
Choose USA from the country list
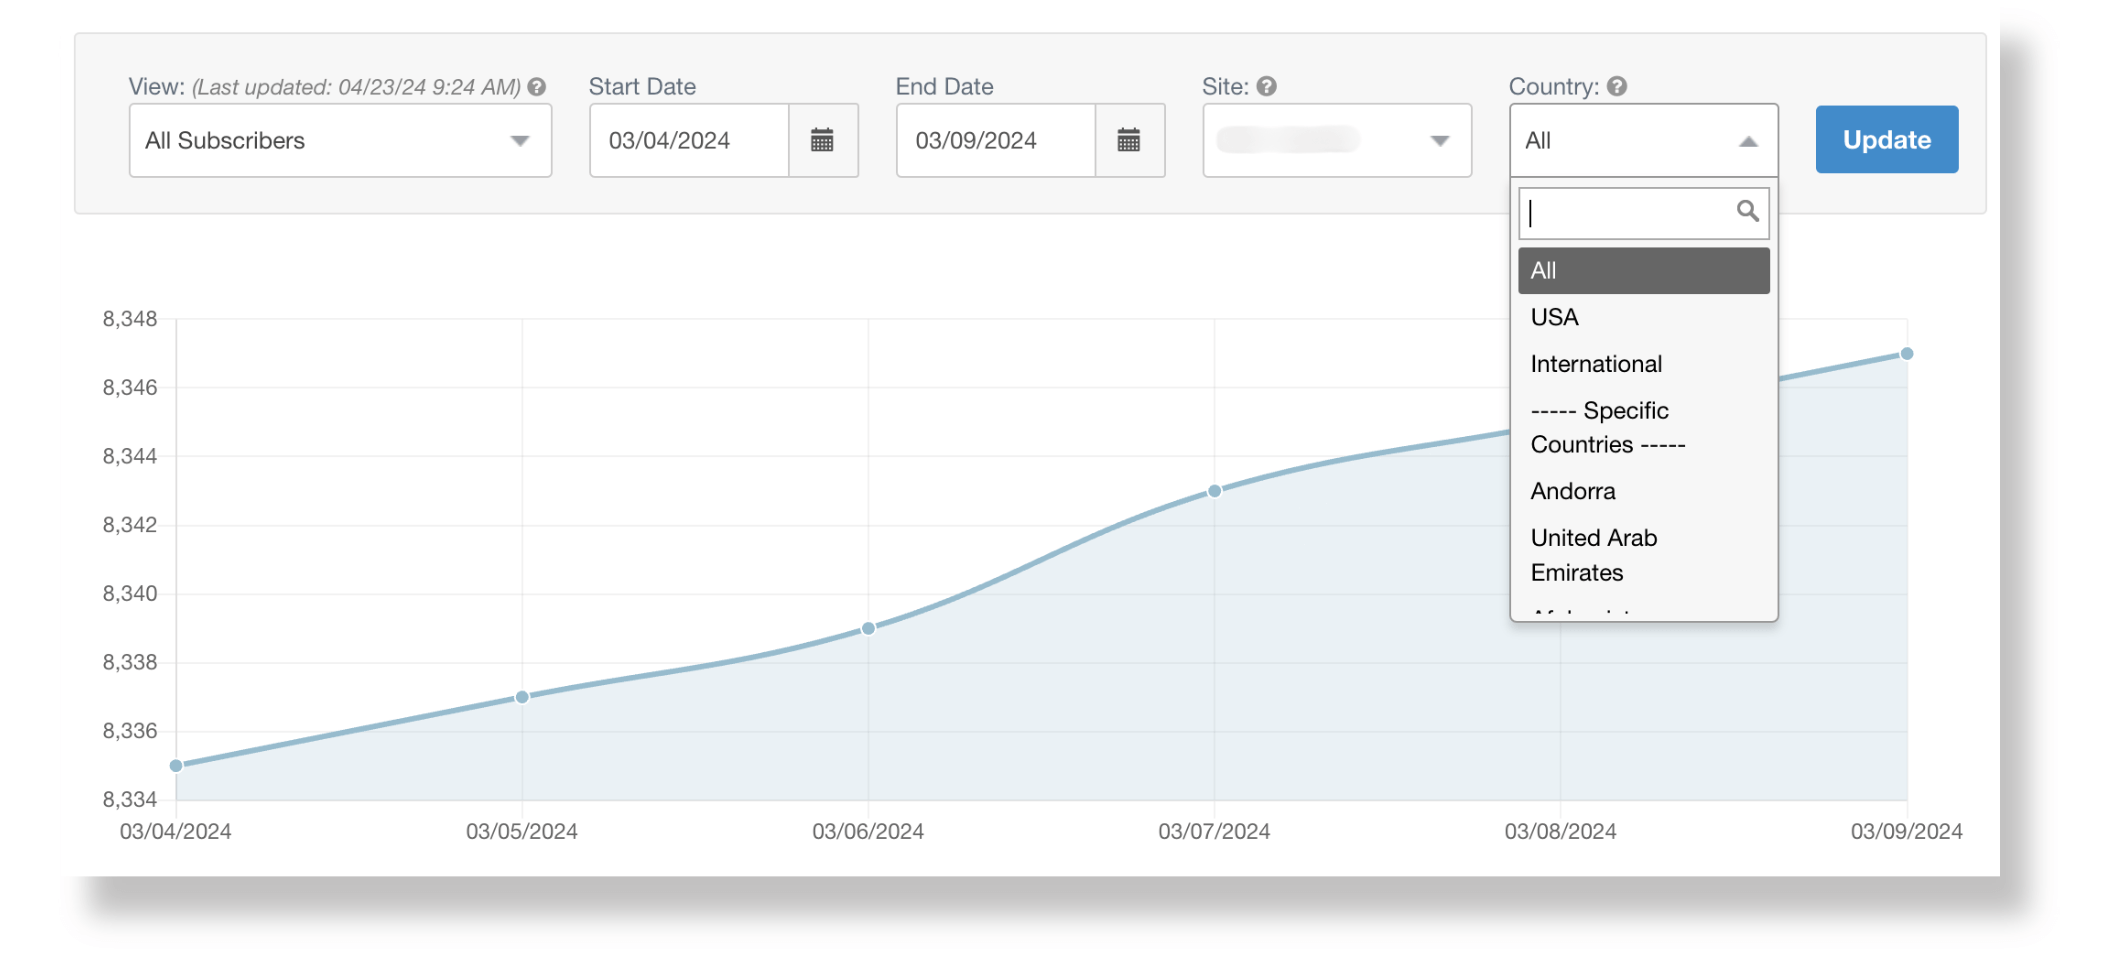click(x=1555, y=318)
